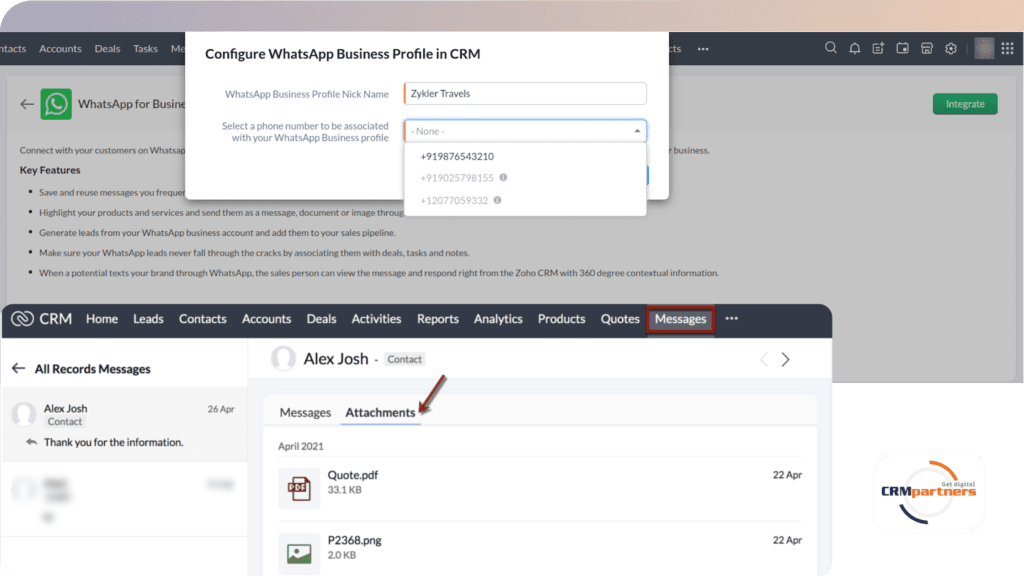The height and width of the screenshot is (576, 1024).
Task: Open Quotes module
Action: [620, 319]
